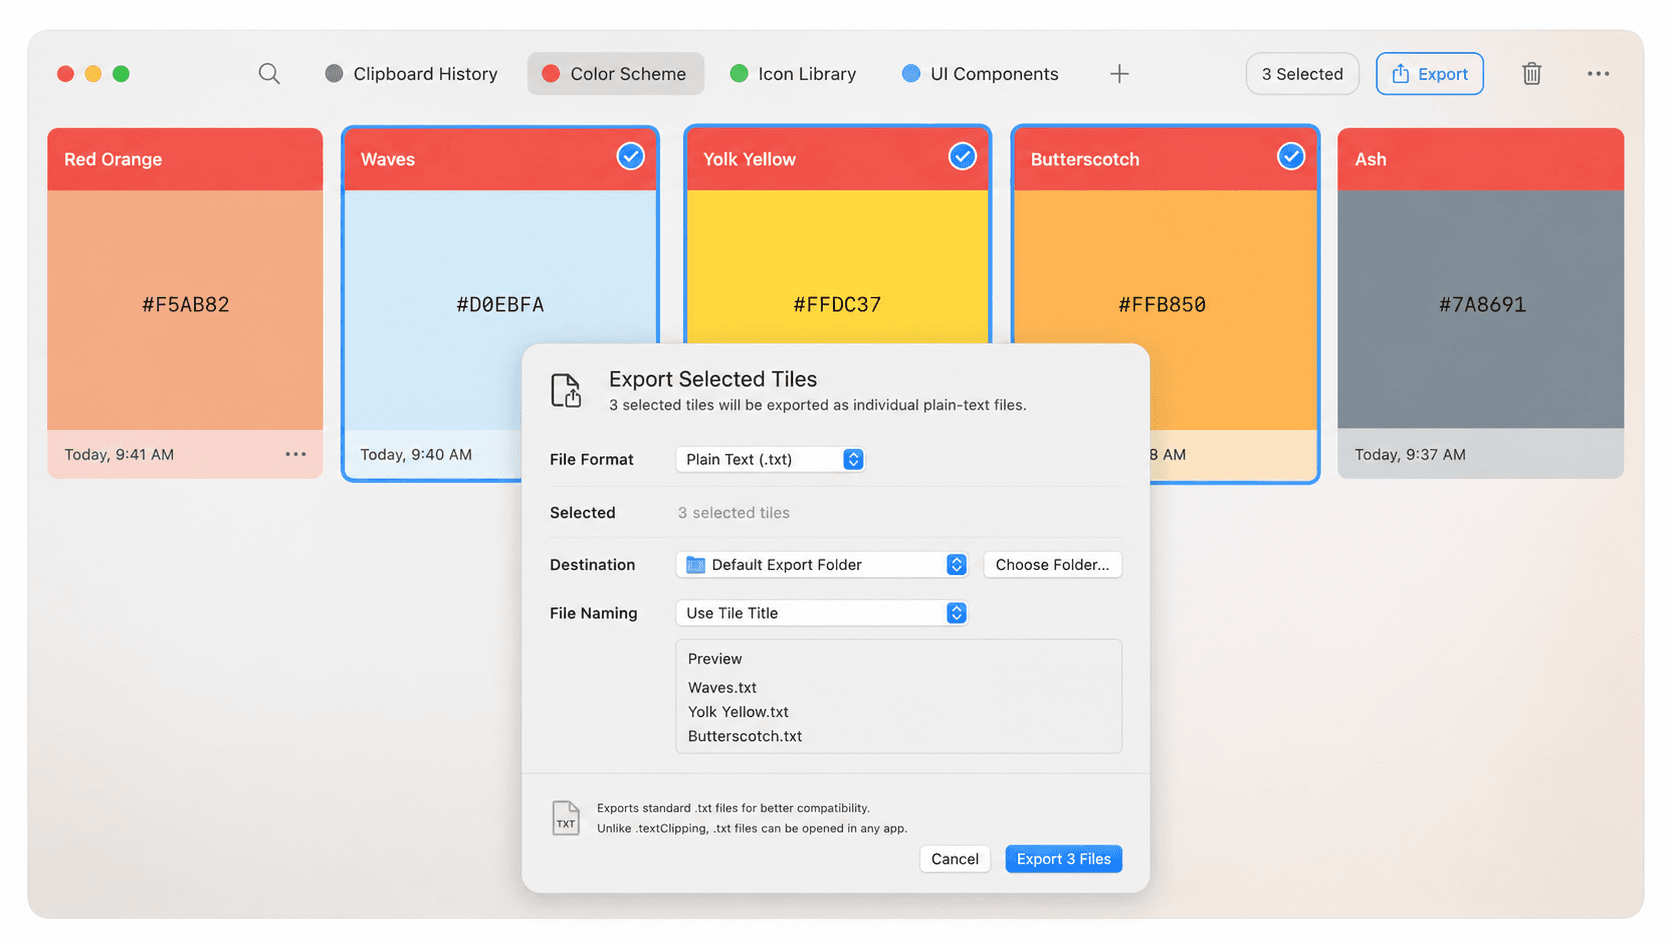Image resolution: width=1672 pixels, height=941 pixels.
Task: Click the red Color Scheme tab dot
Action: click(x=551, y=74)
